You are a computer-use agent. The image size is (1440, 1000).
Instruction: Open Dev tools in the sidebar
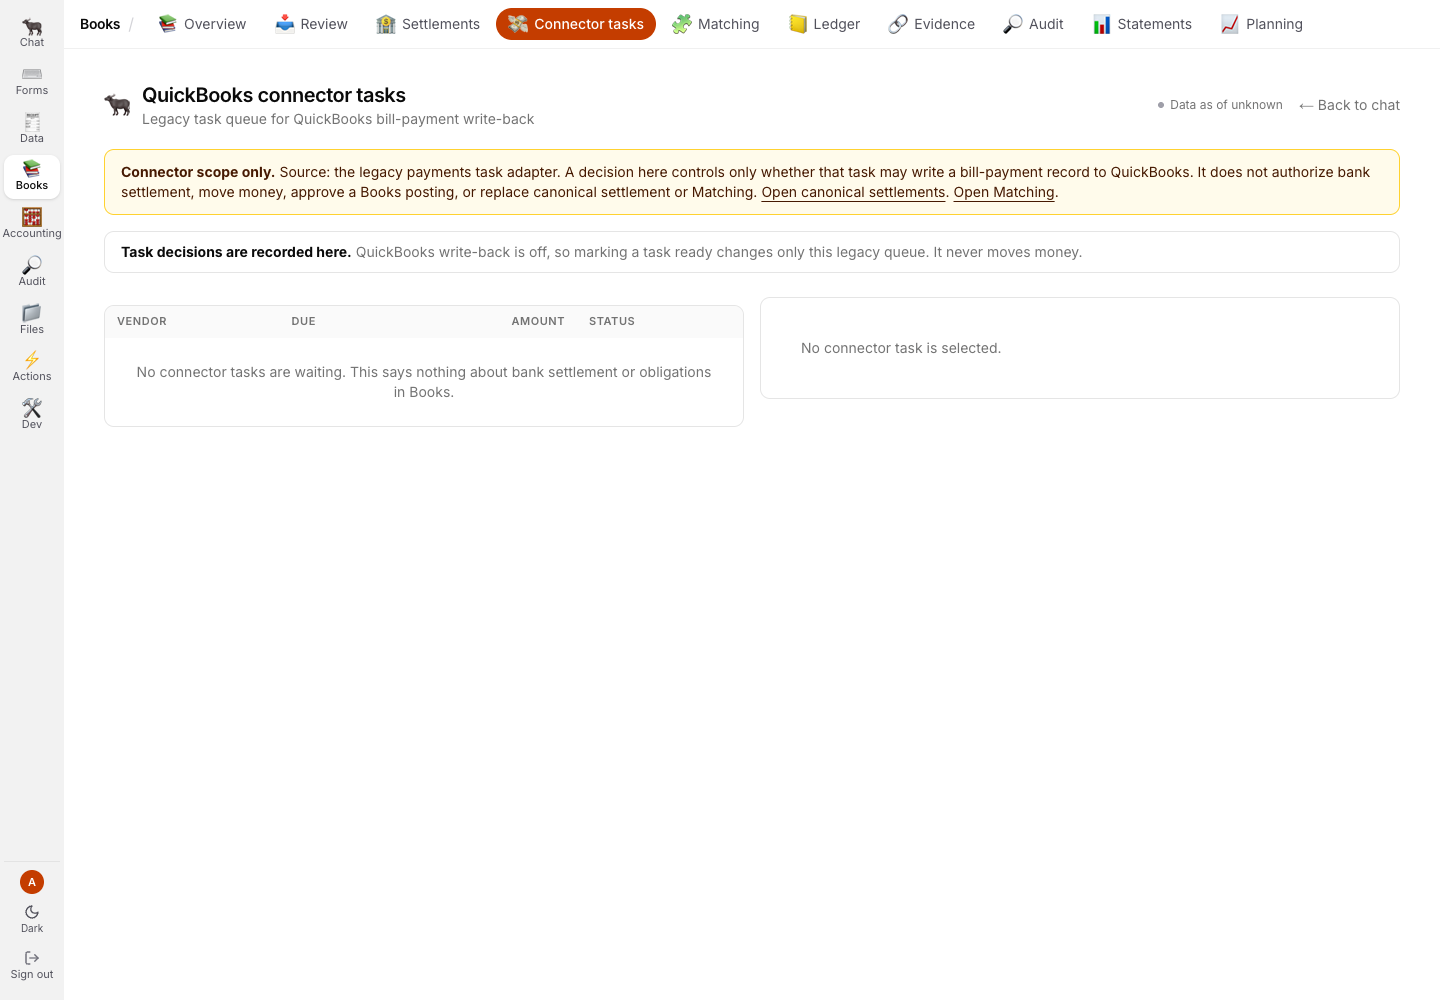pos(32,415)
